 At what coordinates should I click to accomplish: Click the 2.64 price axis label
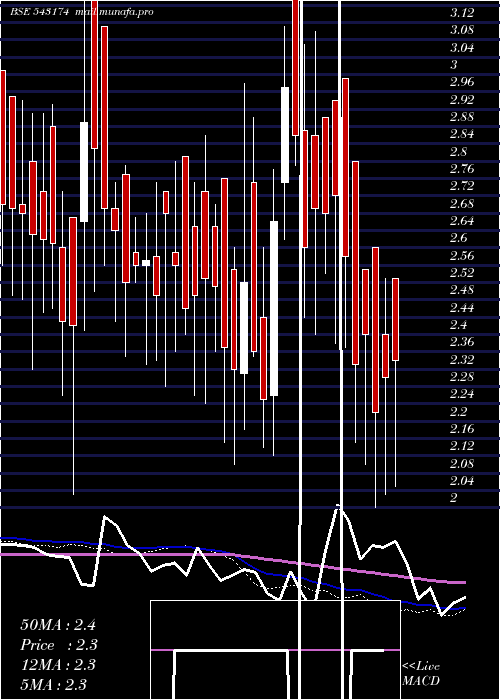pyautogui.click(x=462, y=221)
